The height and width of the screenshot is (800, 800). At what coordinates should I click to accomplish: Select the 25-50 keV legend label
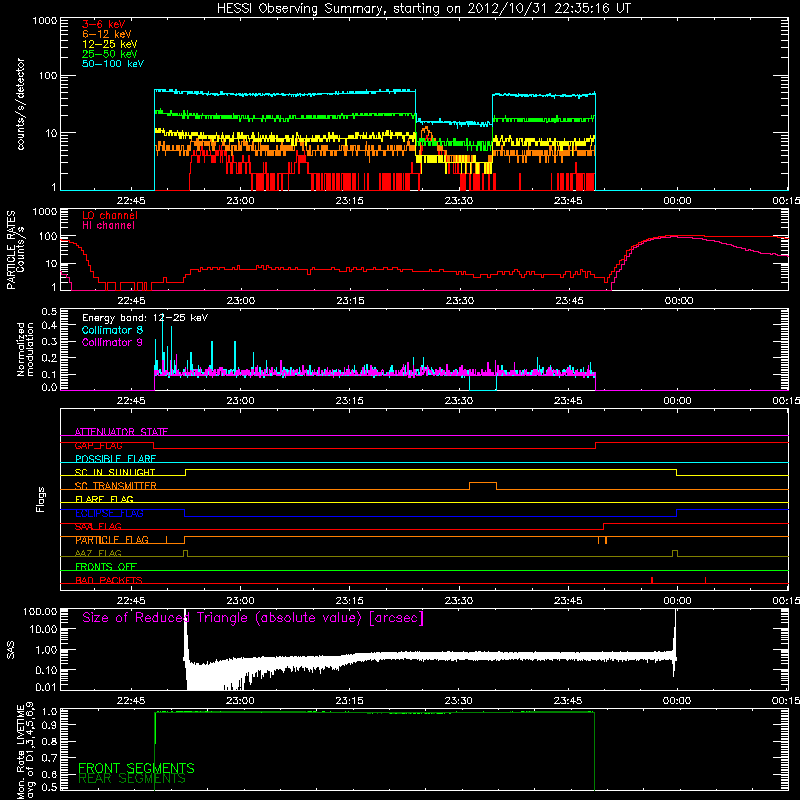(109, 54)
